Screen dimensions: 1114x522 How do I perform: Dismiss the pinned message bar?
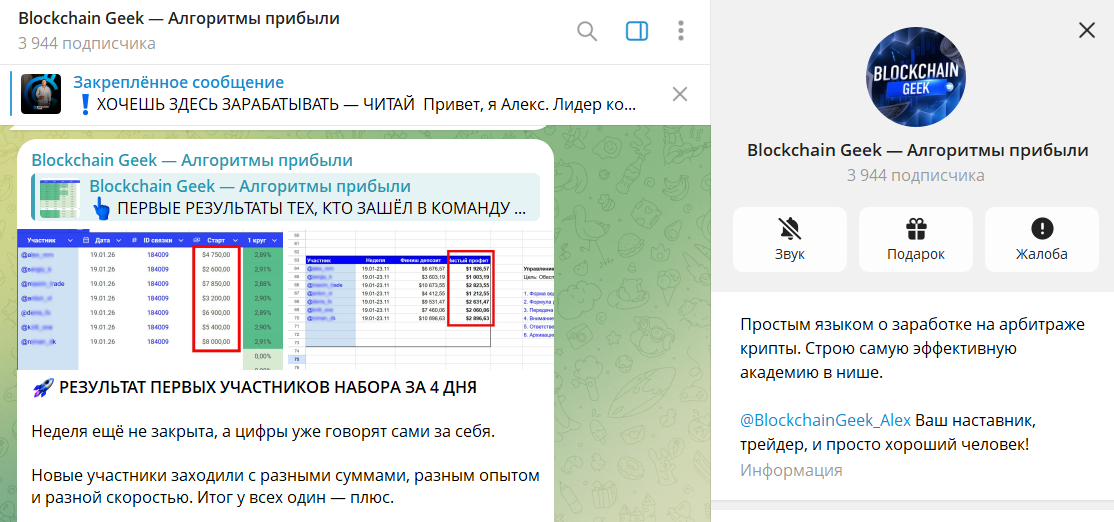pyautogui.click(x=679, y=95)
